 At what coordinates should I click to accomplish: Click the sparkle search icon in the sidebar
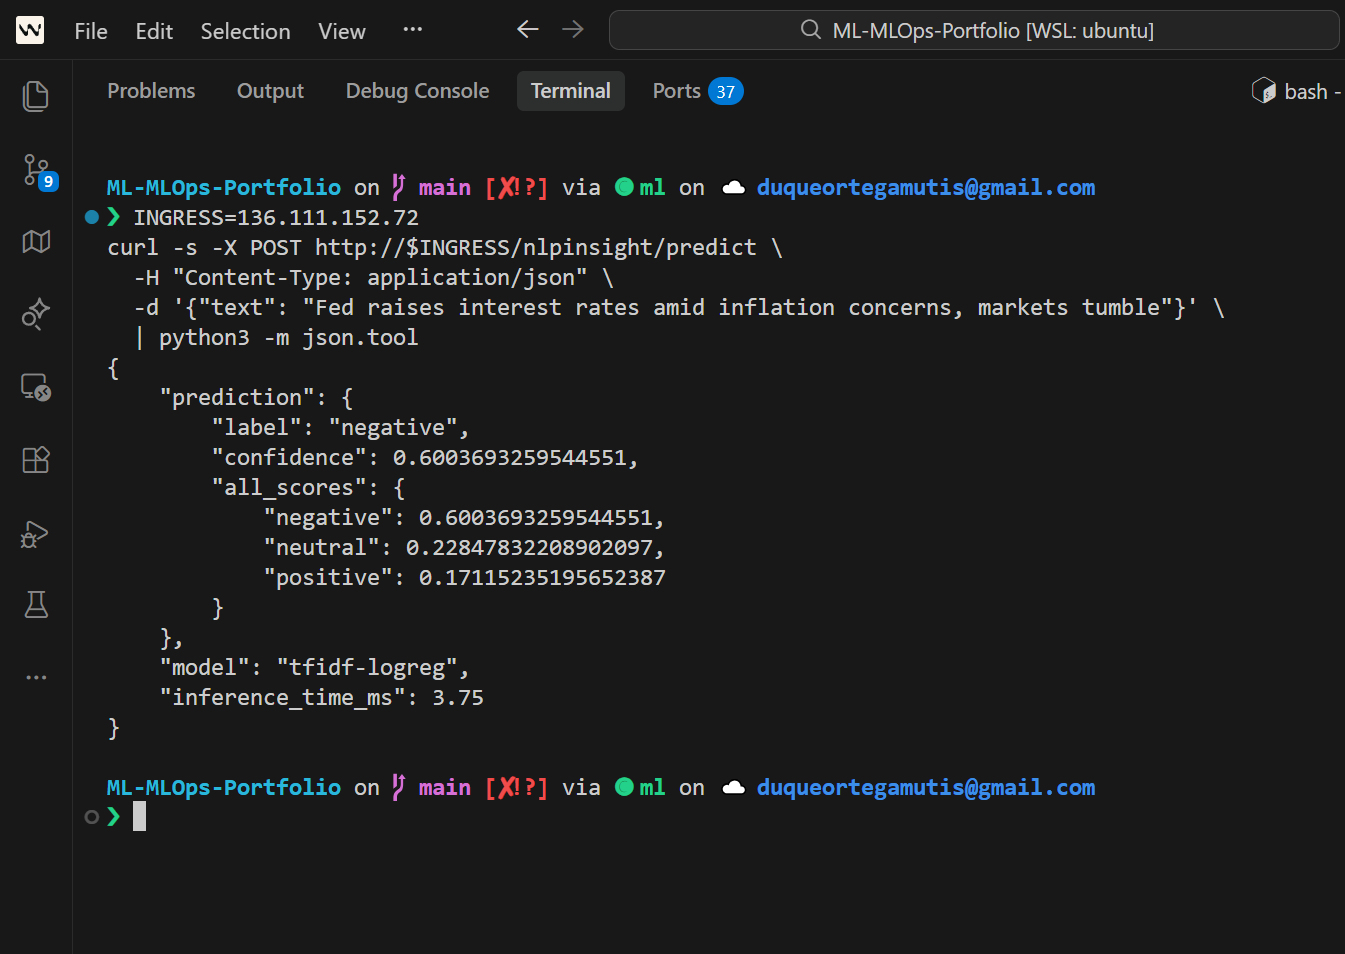(x=35, y=314)
